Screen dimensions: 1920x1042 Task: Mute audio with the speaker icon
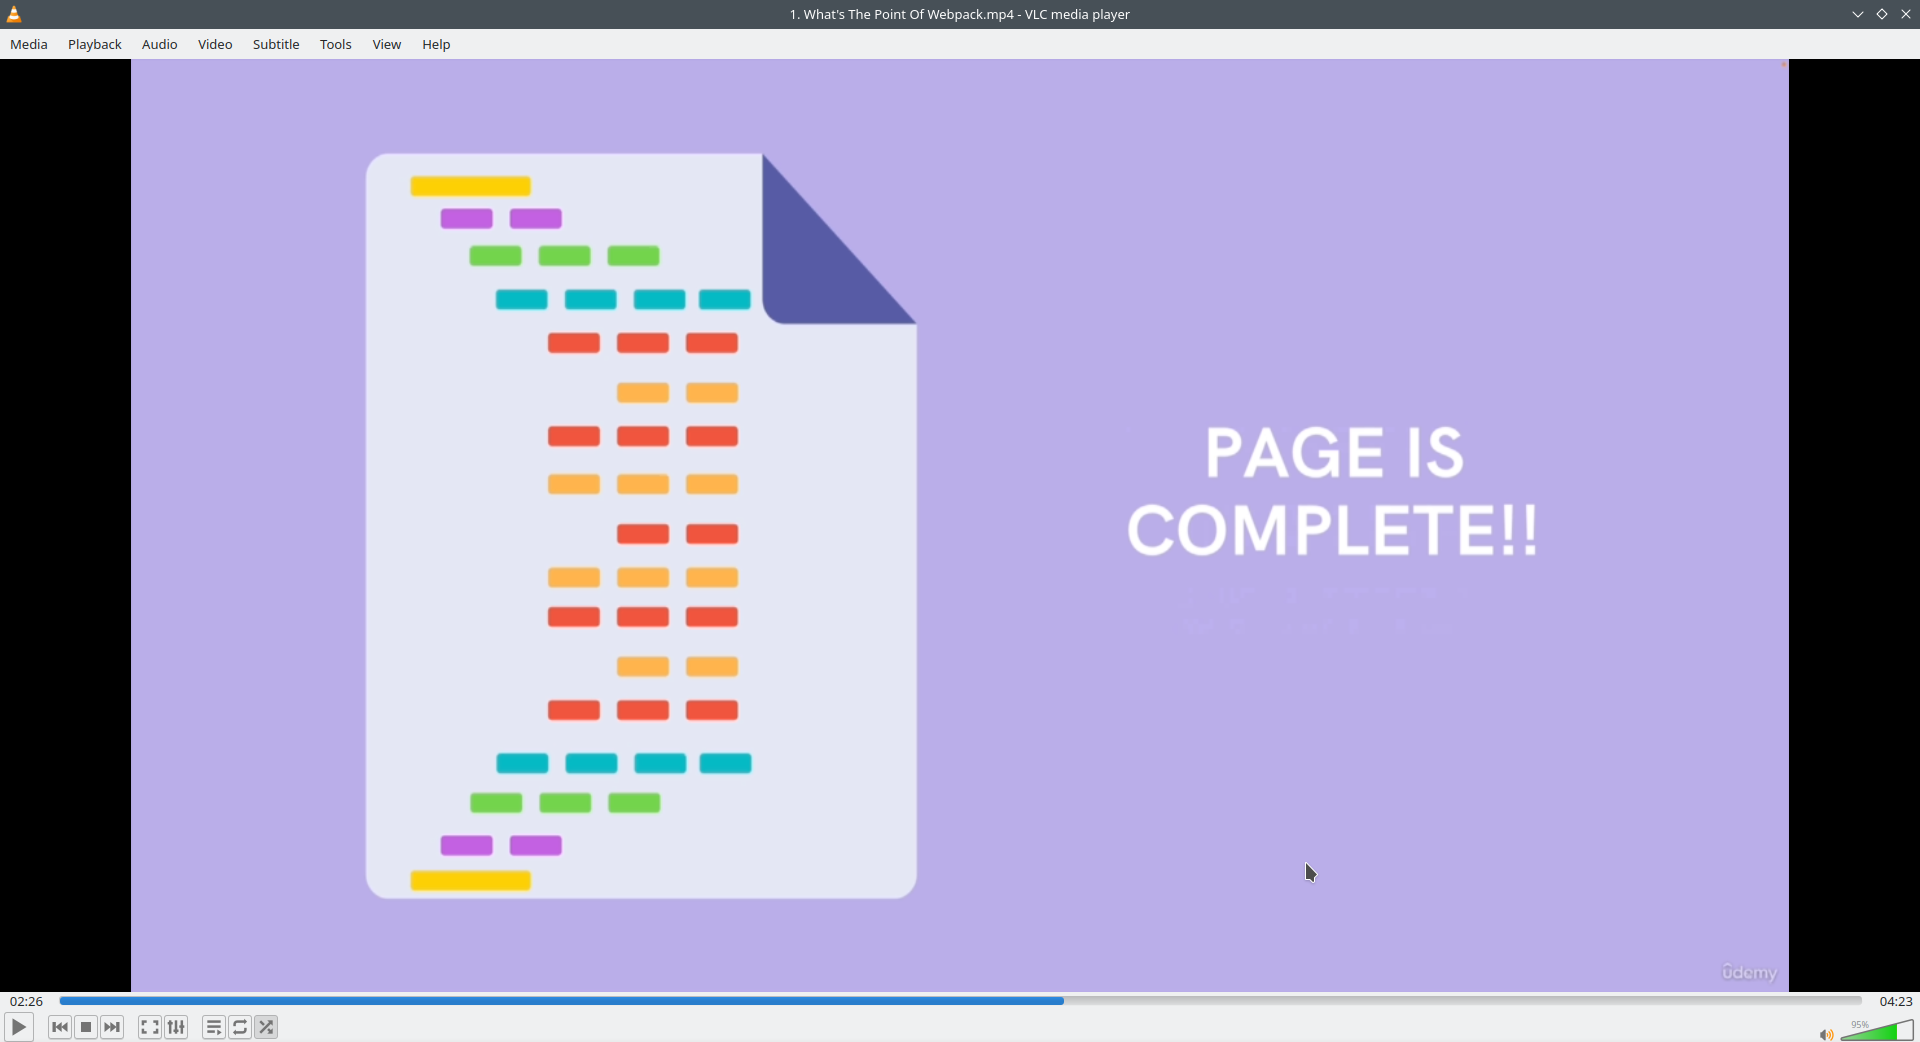click(1826, 1034)
